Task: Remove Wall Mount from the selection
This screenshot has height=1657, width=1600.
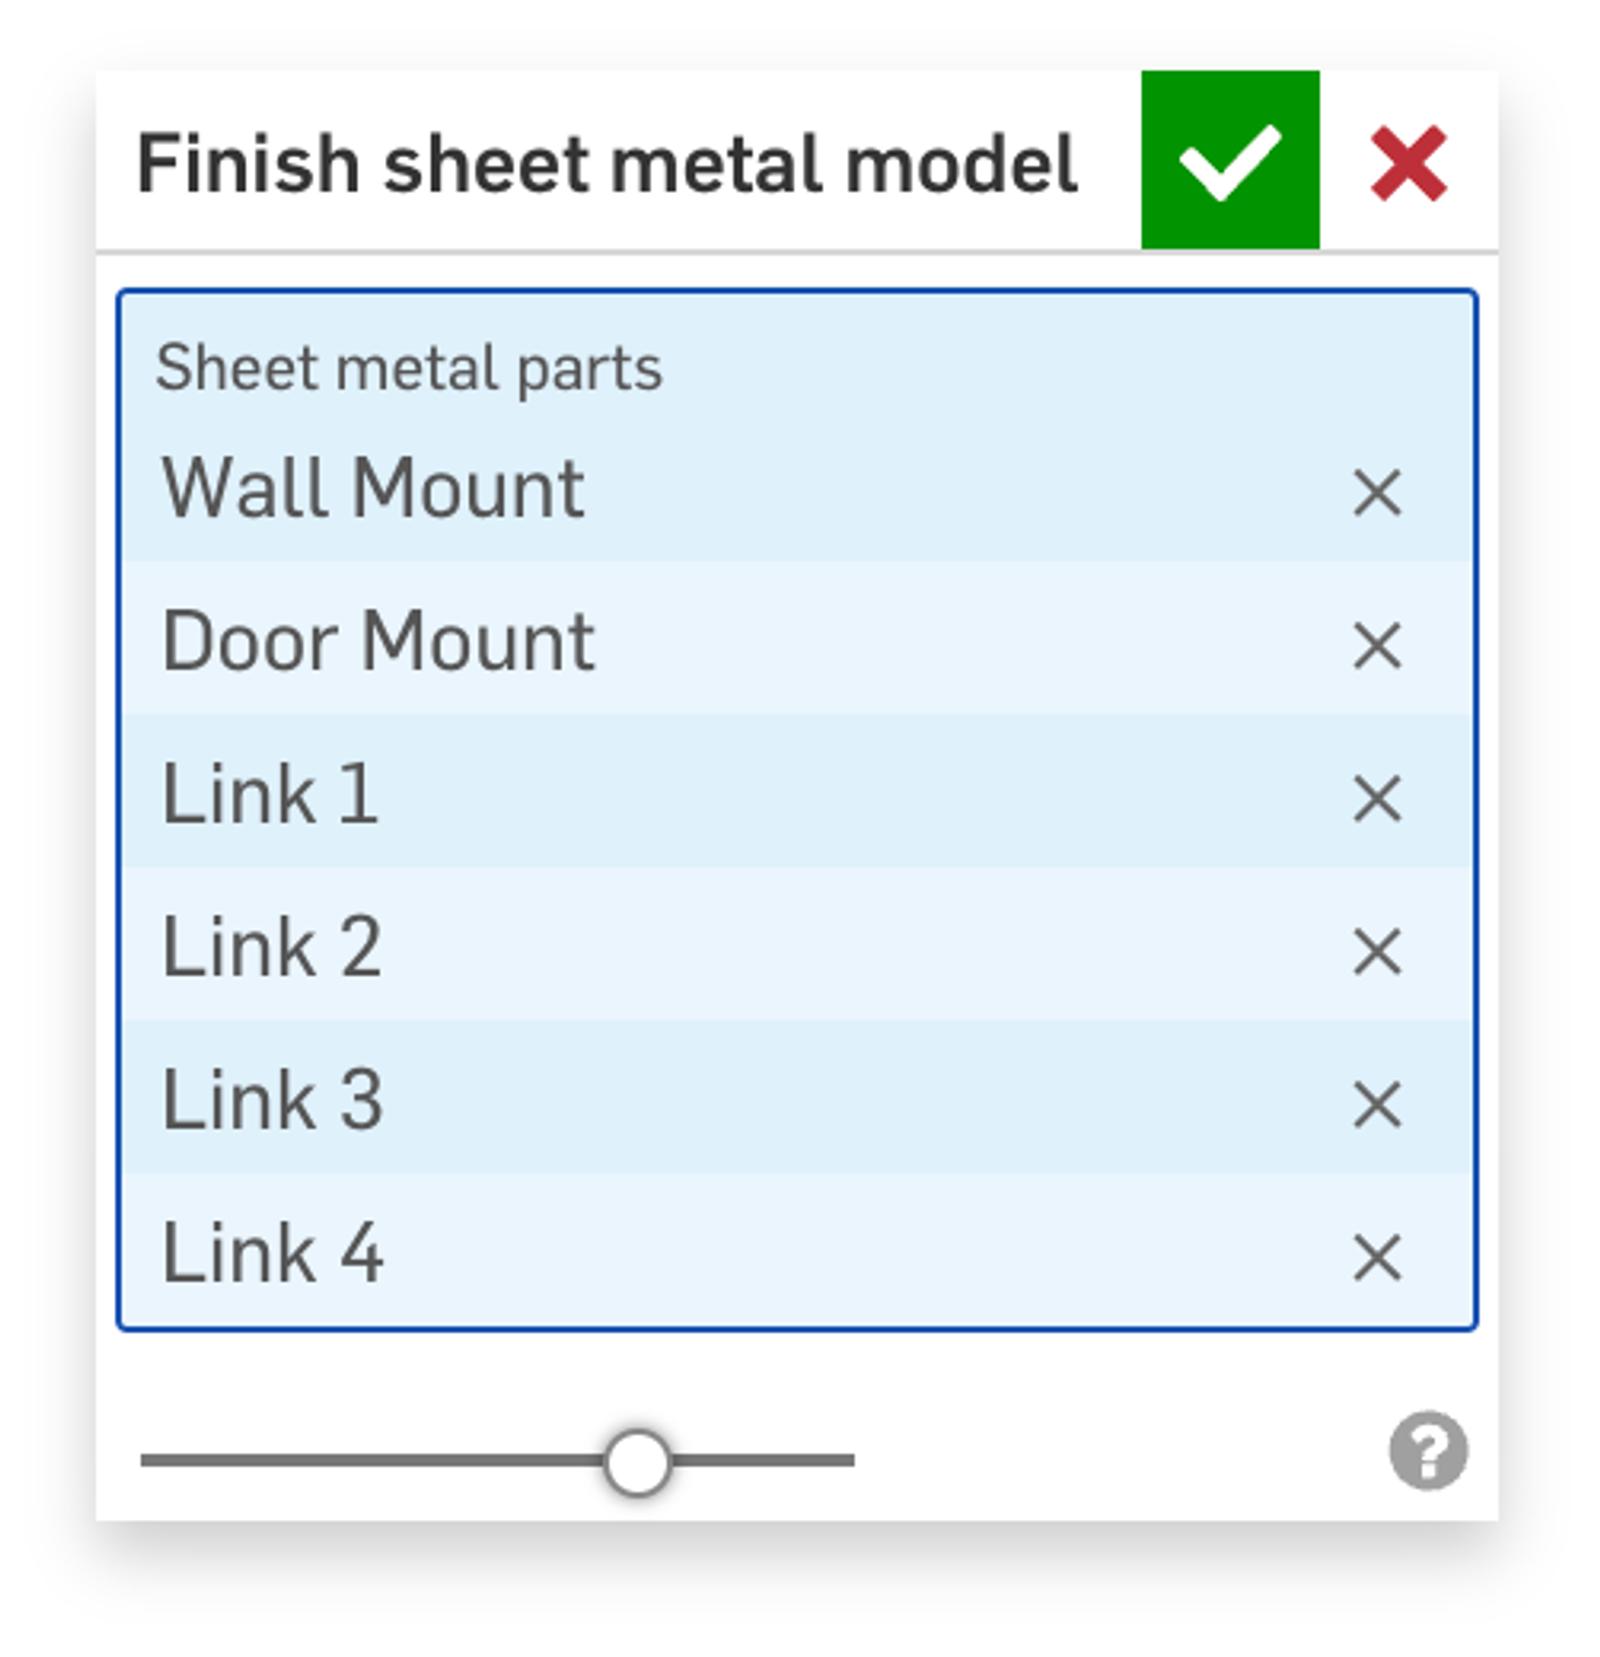Action: (x=1376, y=492)
